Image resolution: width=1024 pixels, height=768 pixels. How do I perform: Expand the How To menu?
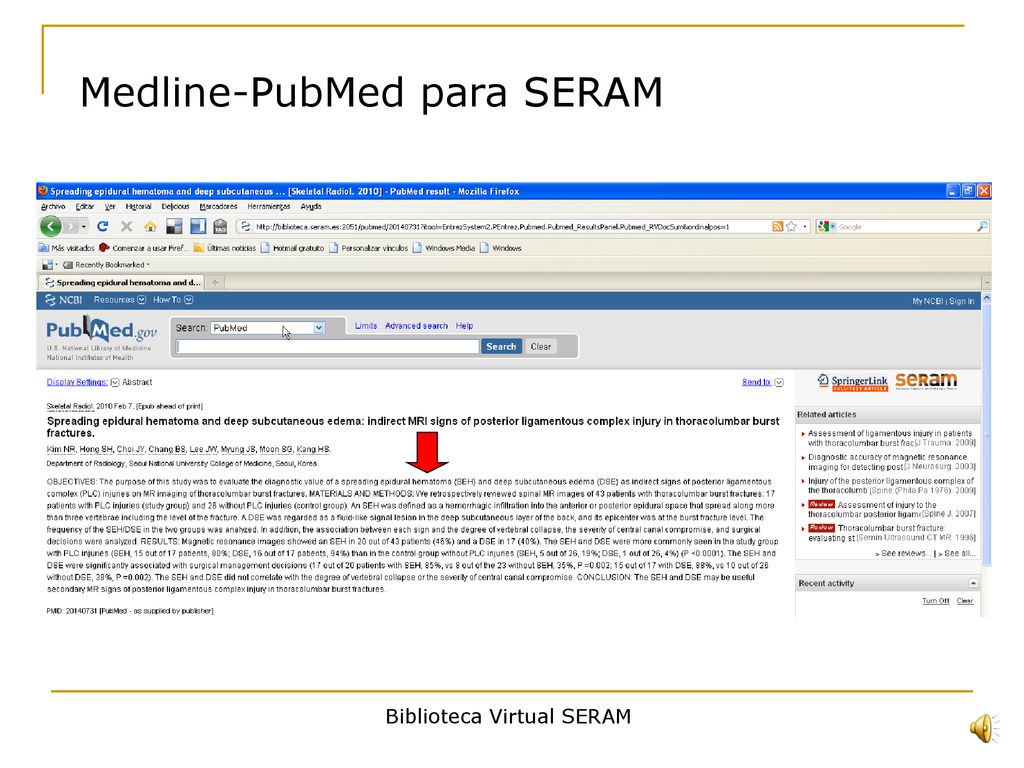pyautogui.click(x=173, y=300)
